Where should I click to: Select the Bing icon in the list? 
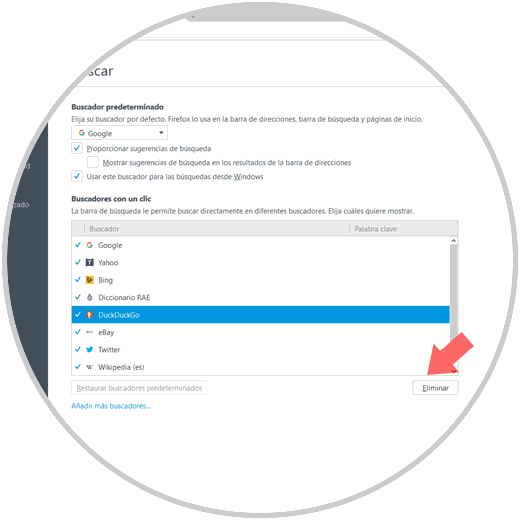coord(89,280)
